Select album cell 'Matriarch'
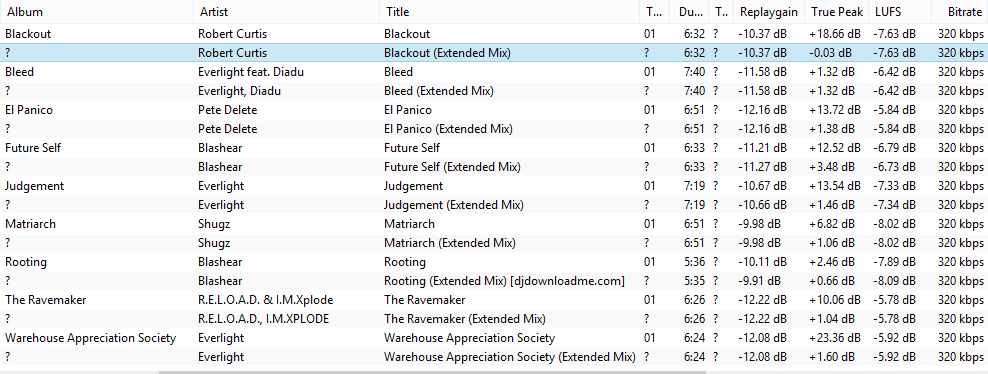 point(31,224)
